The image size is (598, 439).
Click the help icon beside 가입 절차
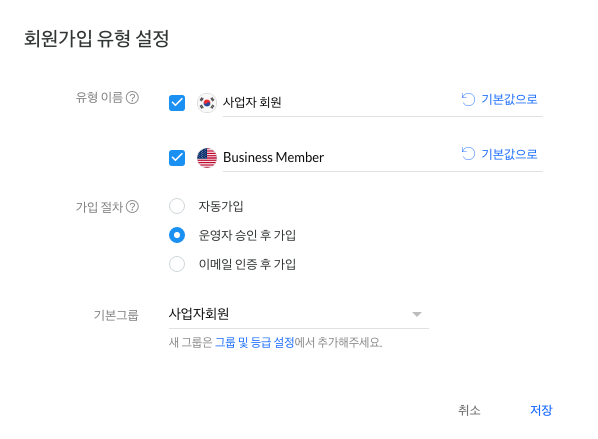coord(132,207)
